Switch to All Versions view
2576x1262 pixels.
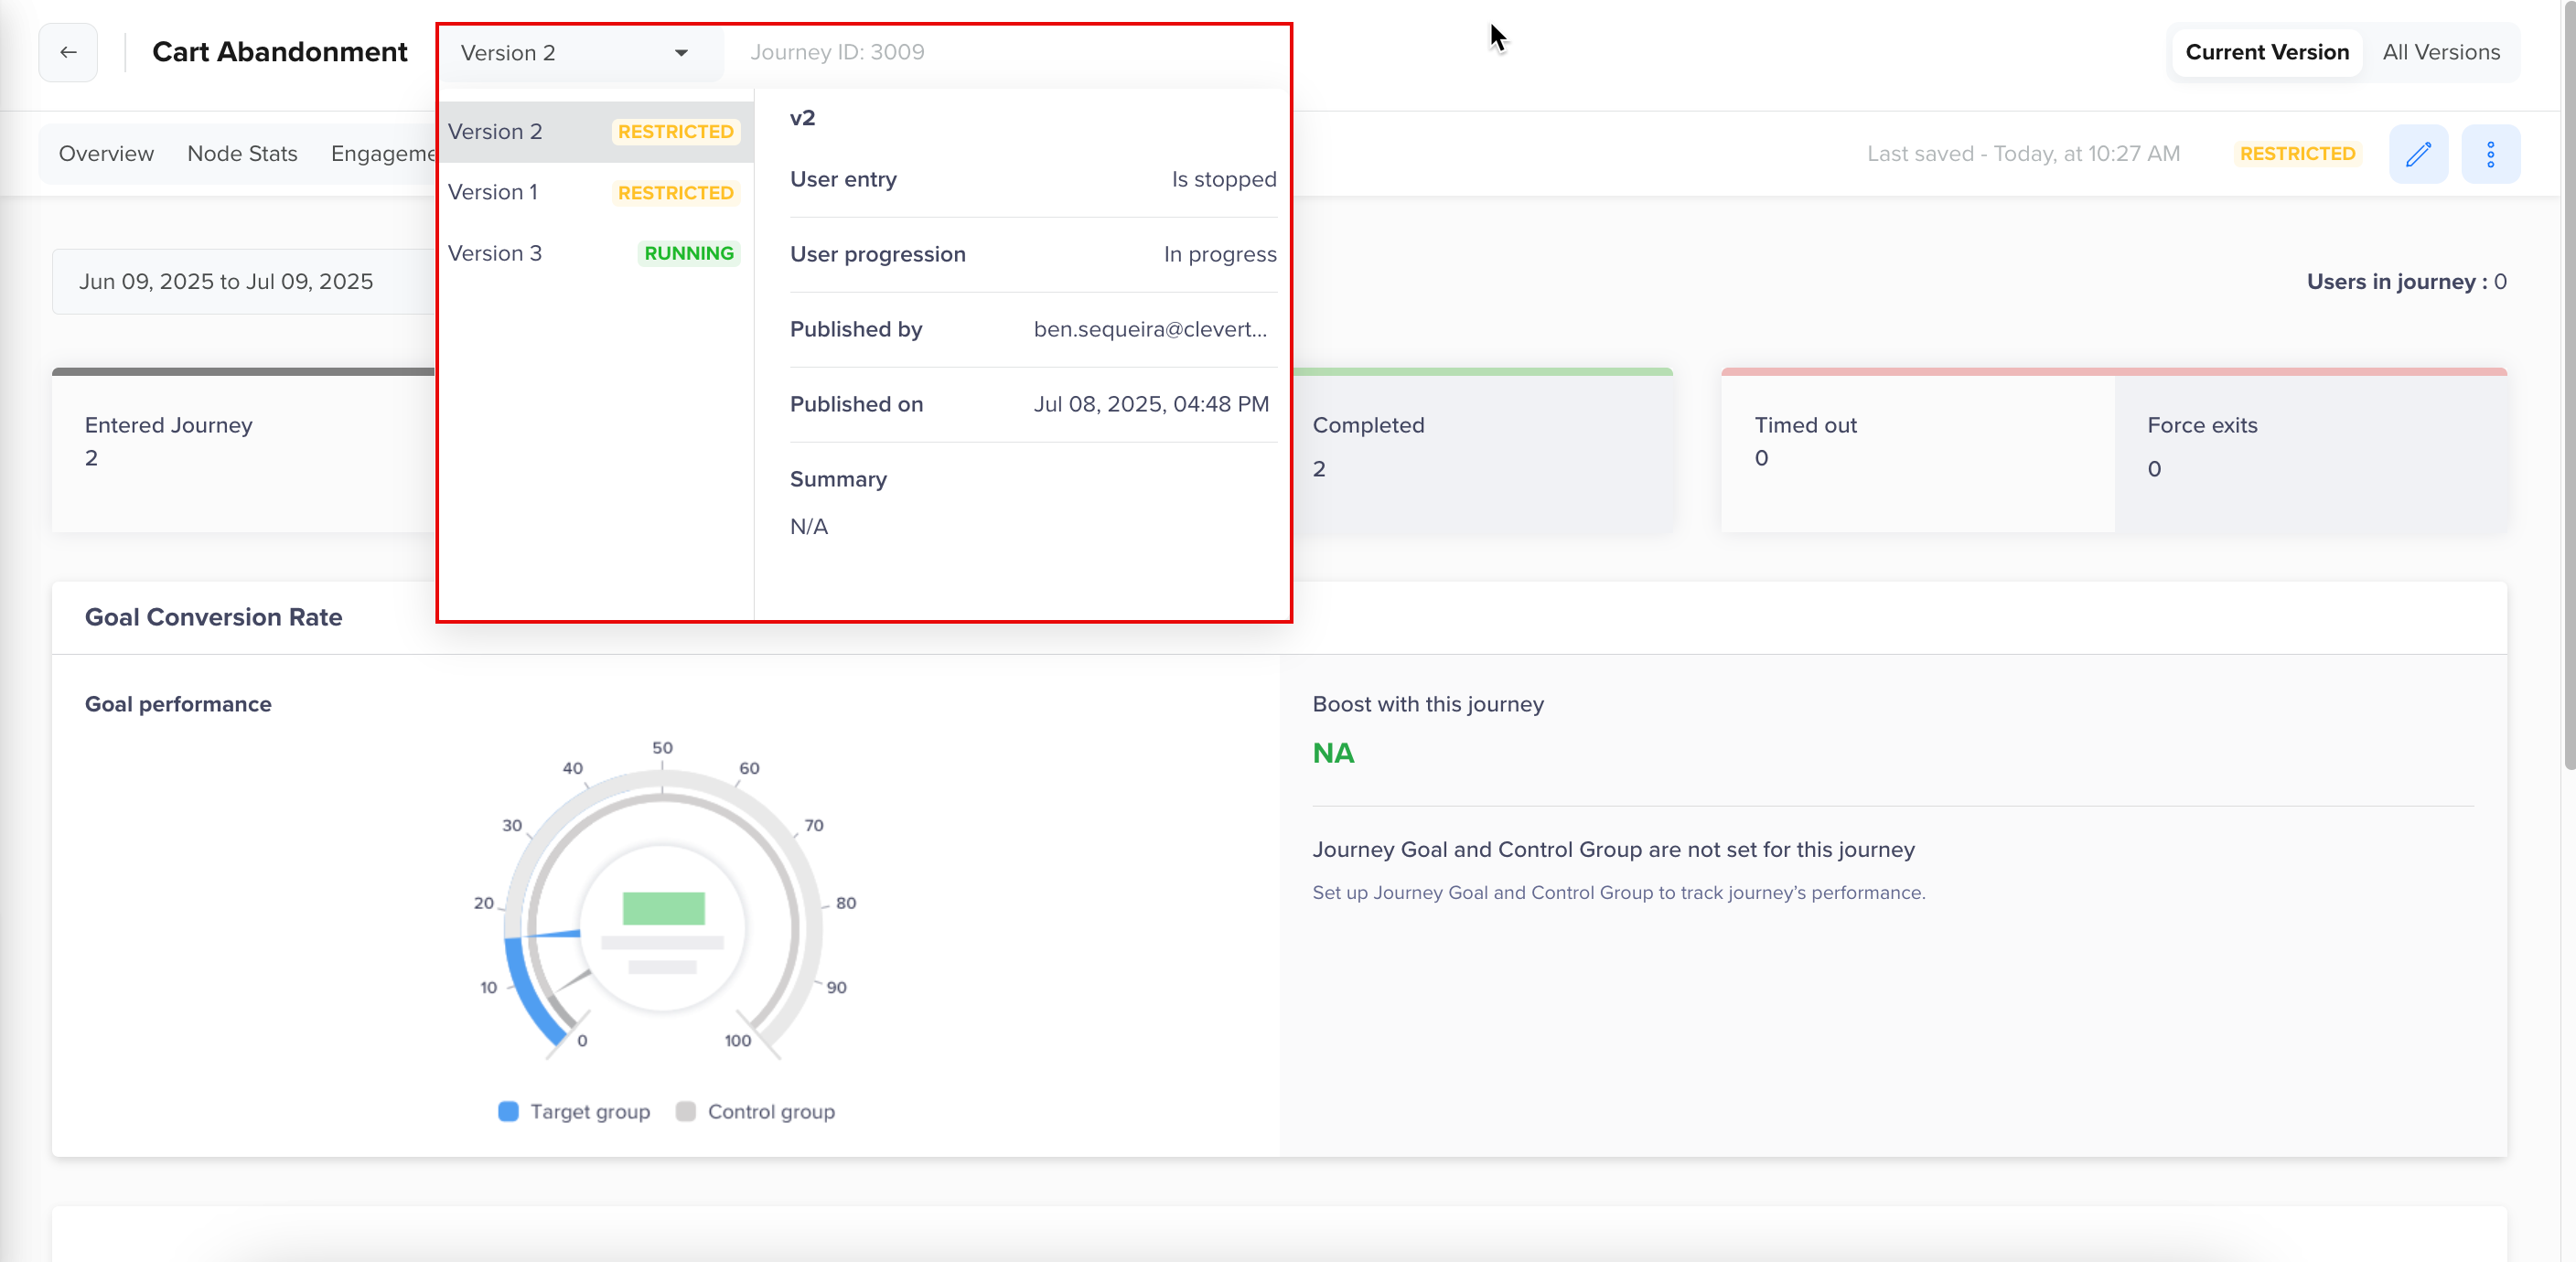tap(2440, 52)
